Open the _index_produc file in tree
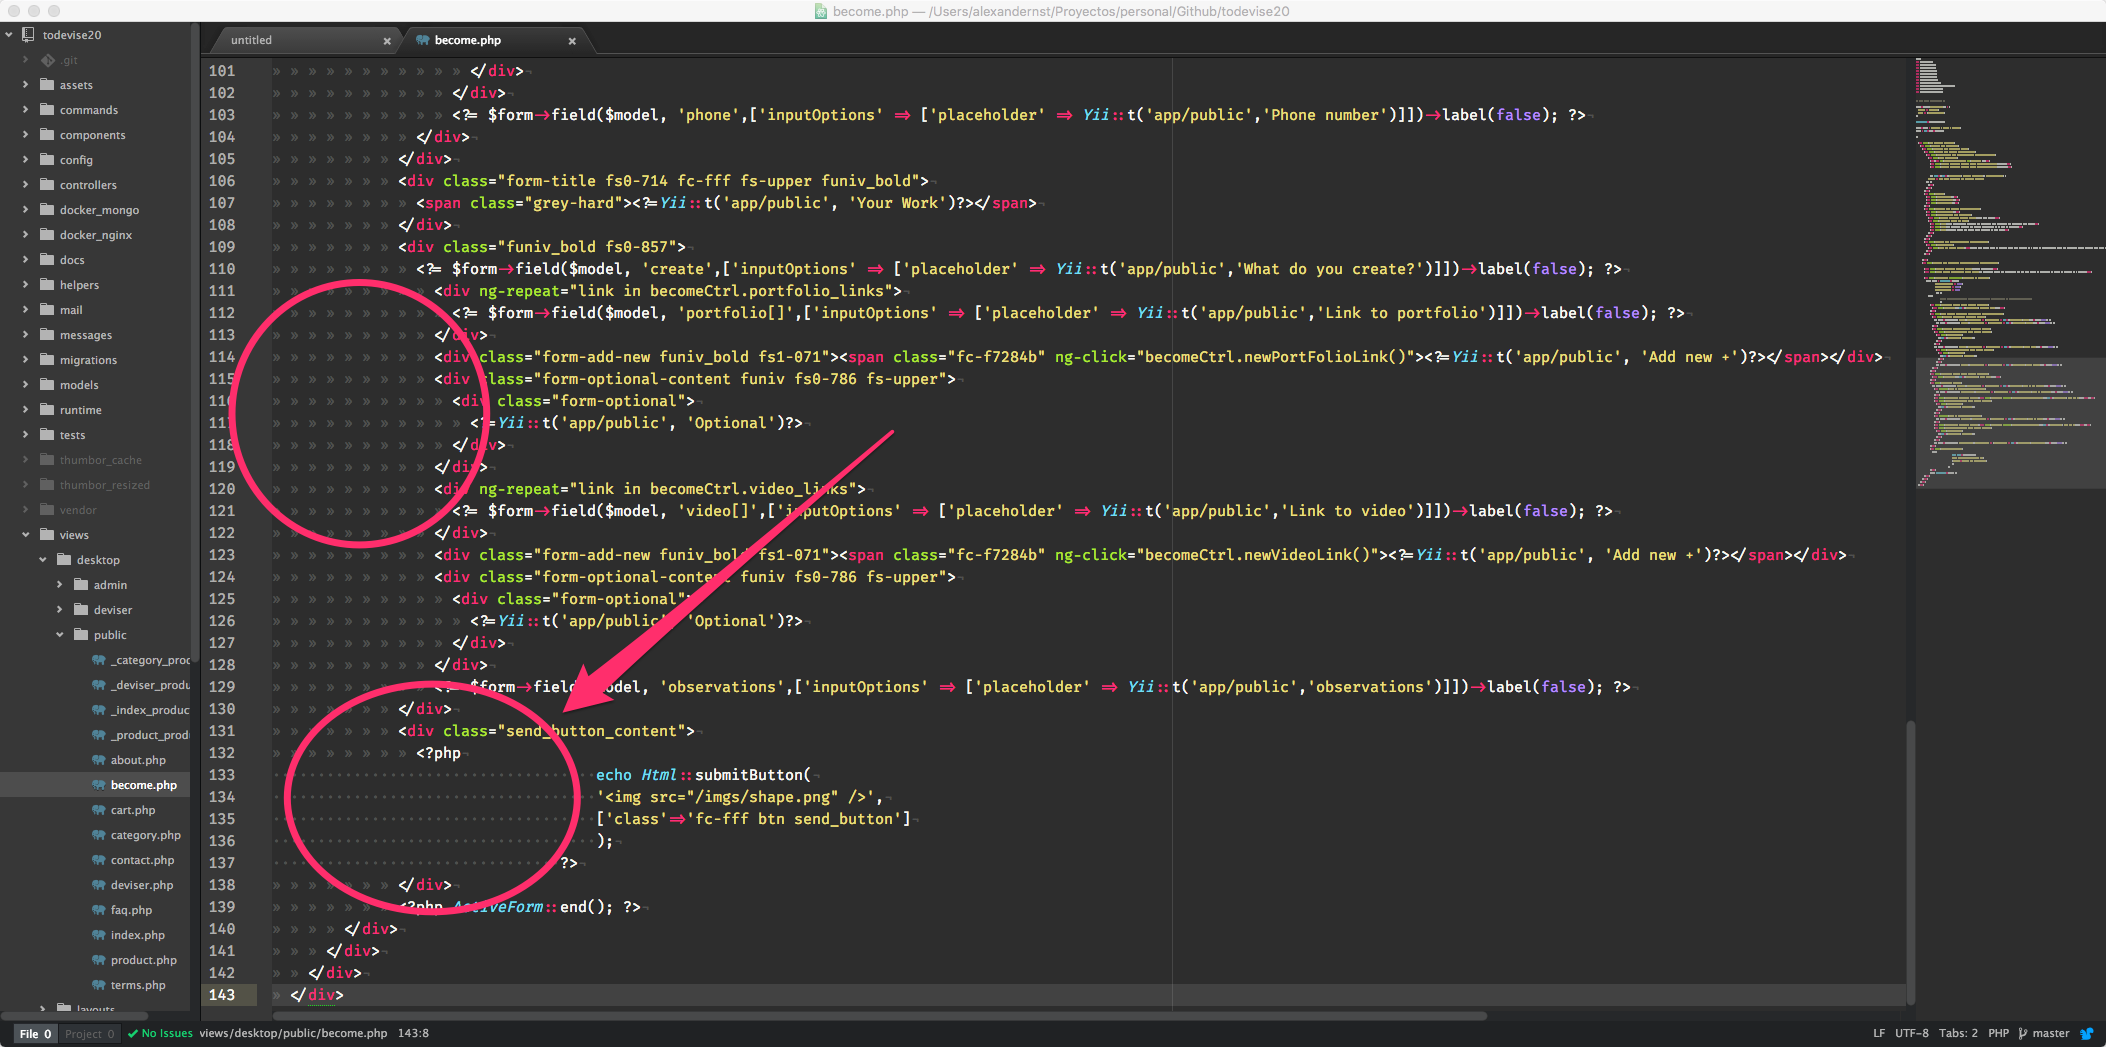Viewport: 2106px width, 1047px height. [149, 710]
